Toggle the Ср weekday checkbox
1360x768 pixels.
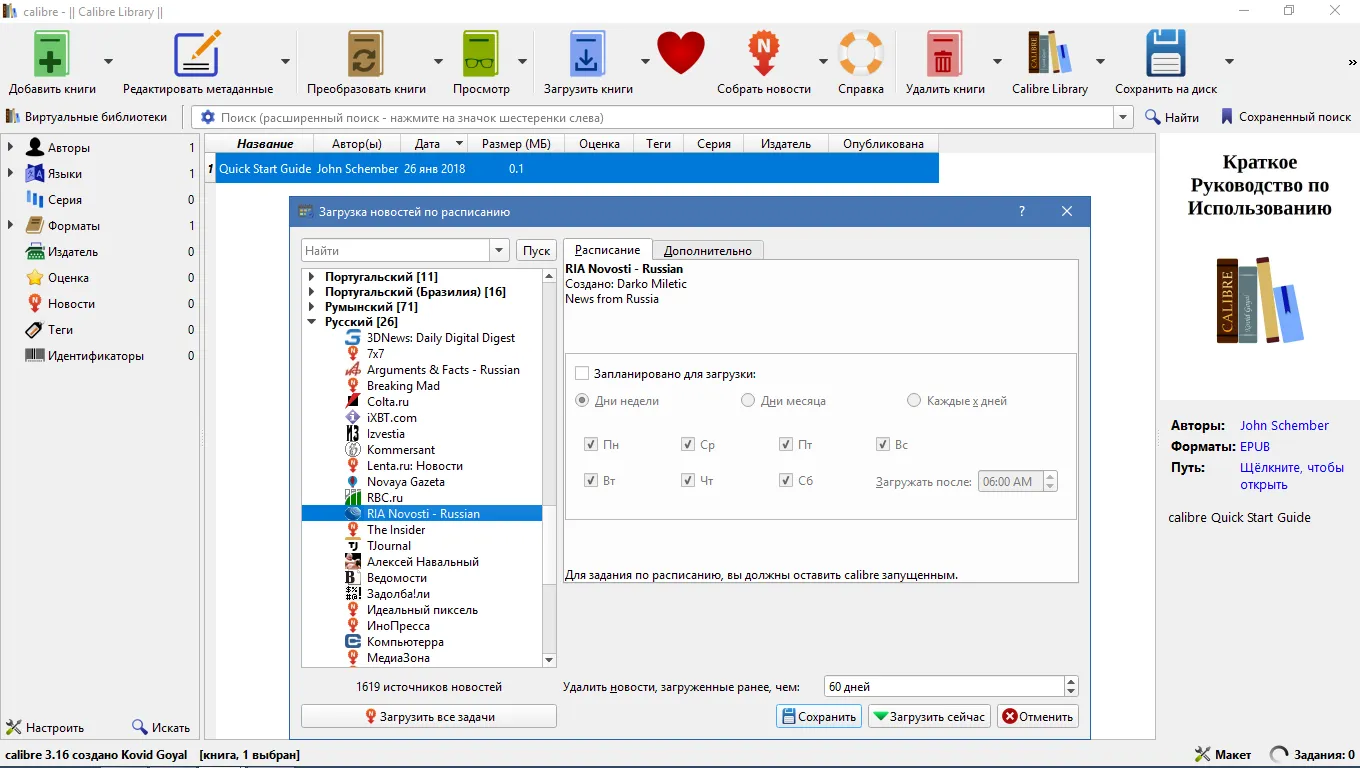pos(688,445)
